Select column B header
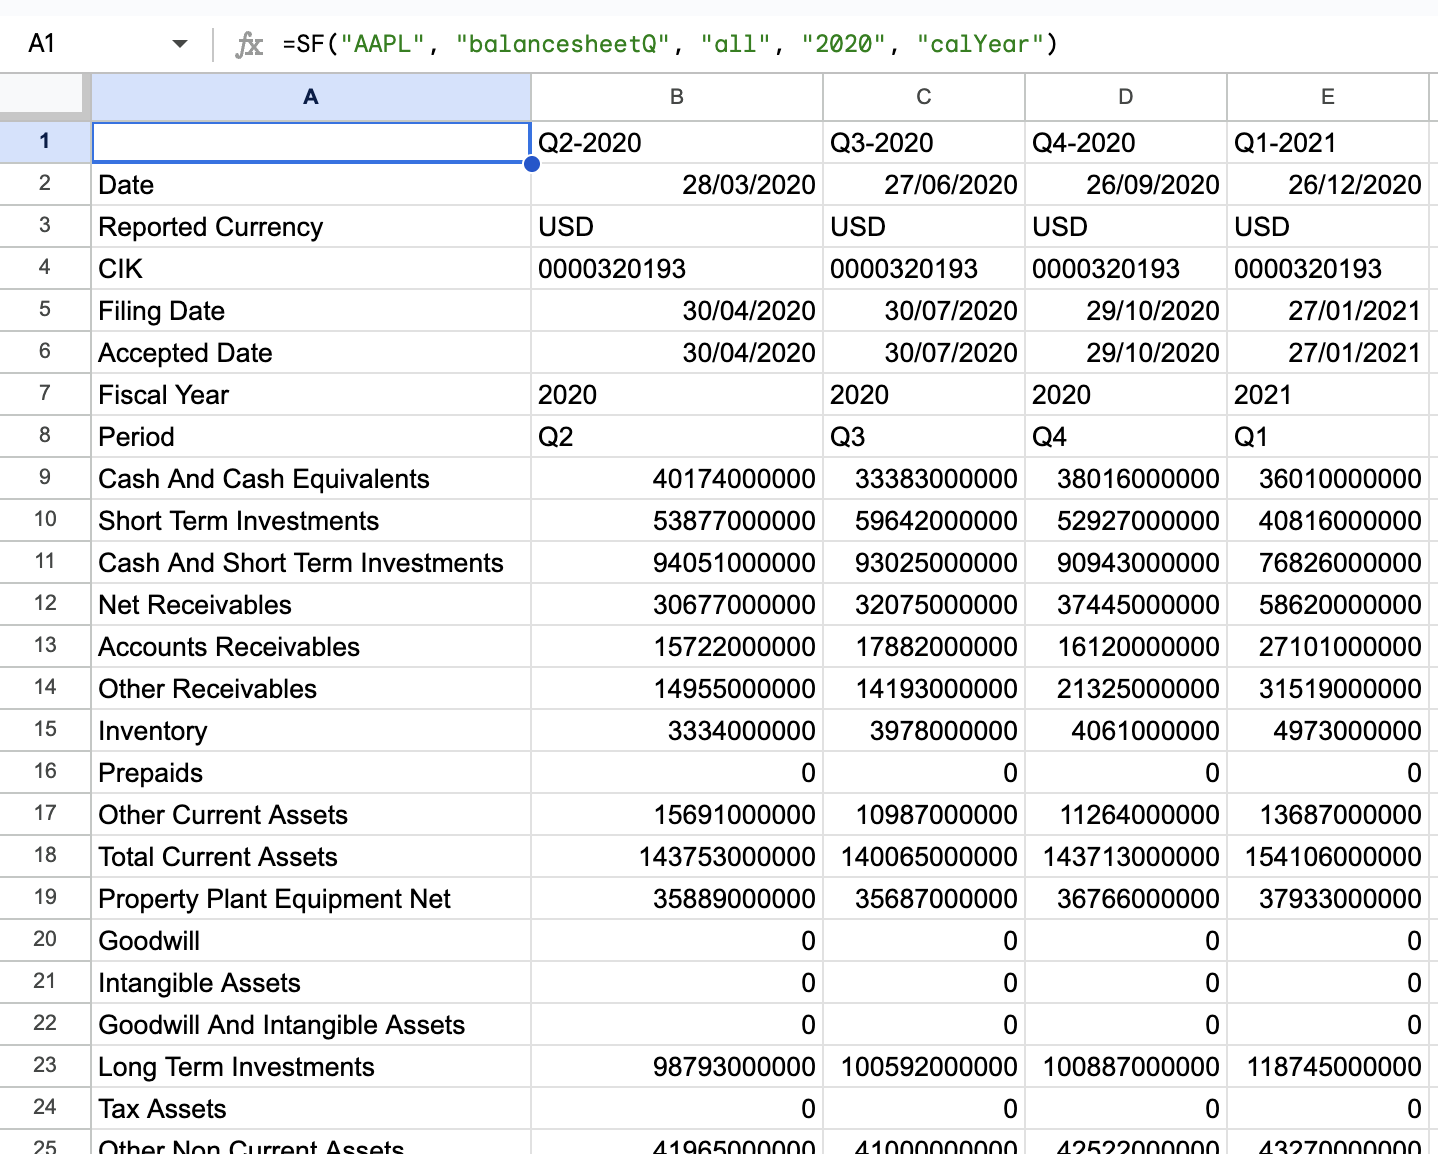This screenshot has height=1154, width=1438. coord(677,97)
